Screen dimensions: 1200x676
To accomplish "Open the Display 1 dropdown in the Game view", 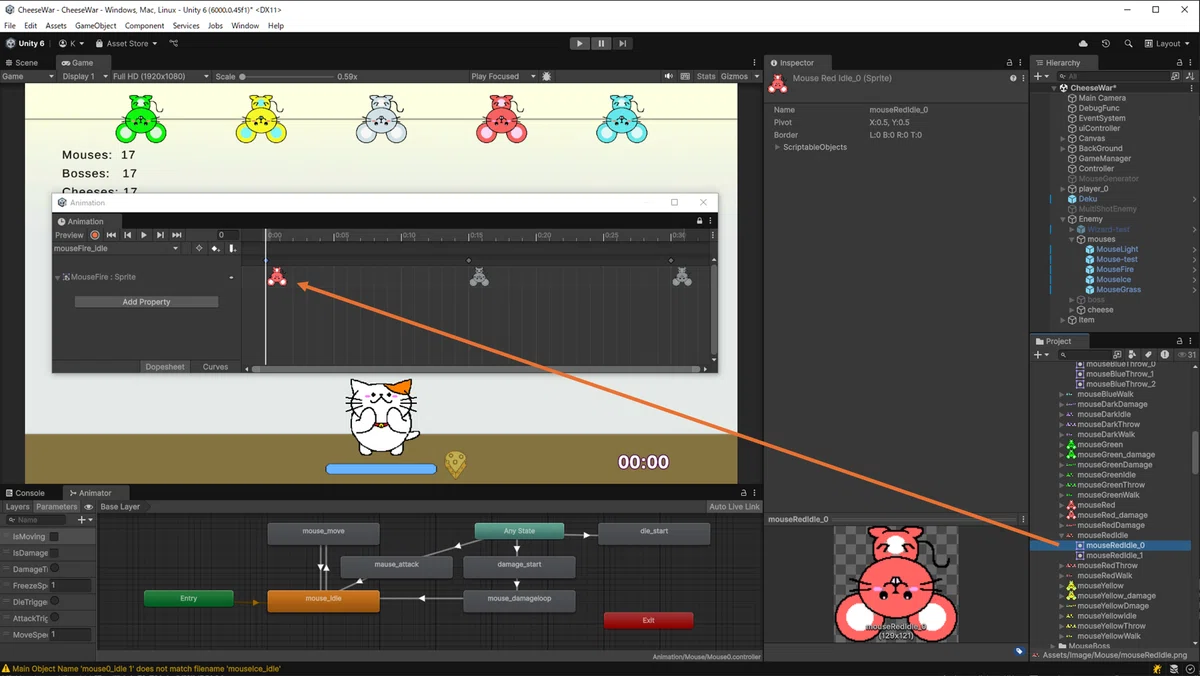I will pyautogui.click(x=85, y=76).
